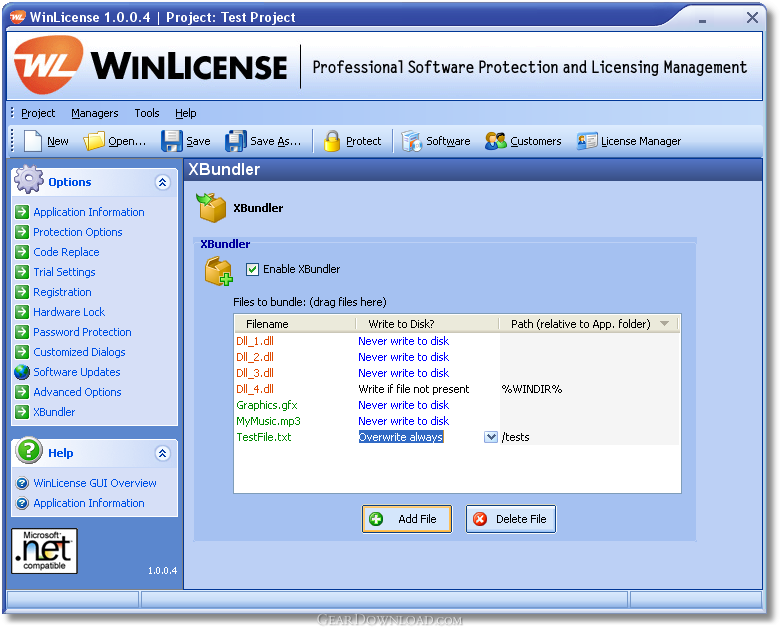Viewport: 781px width, 628px height.
Task: Click globe icon beside Software Updates
Action: 22,372
